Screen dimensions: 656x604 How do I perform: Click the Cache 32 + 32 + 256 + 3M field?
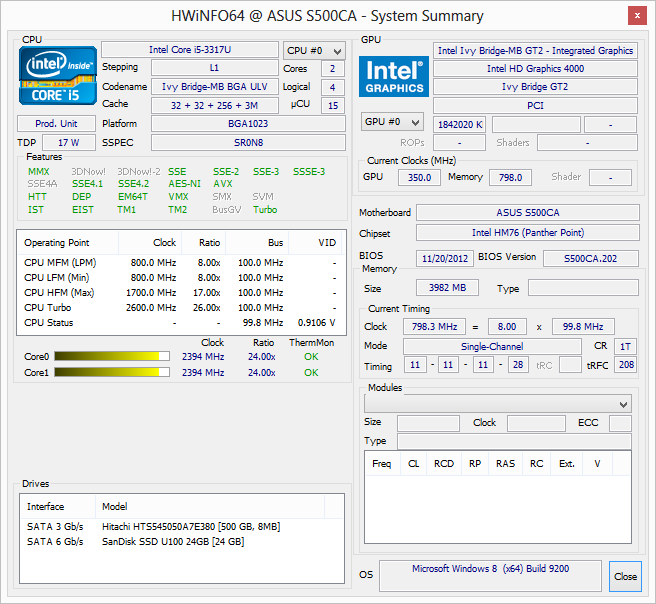click(214, 105)
